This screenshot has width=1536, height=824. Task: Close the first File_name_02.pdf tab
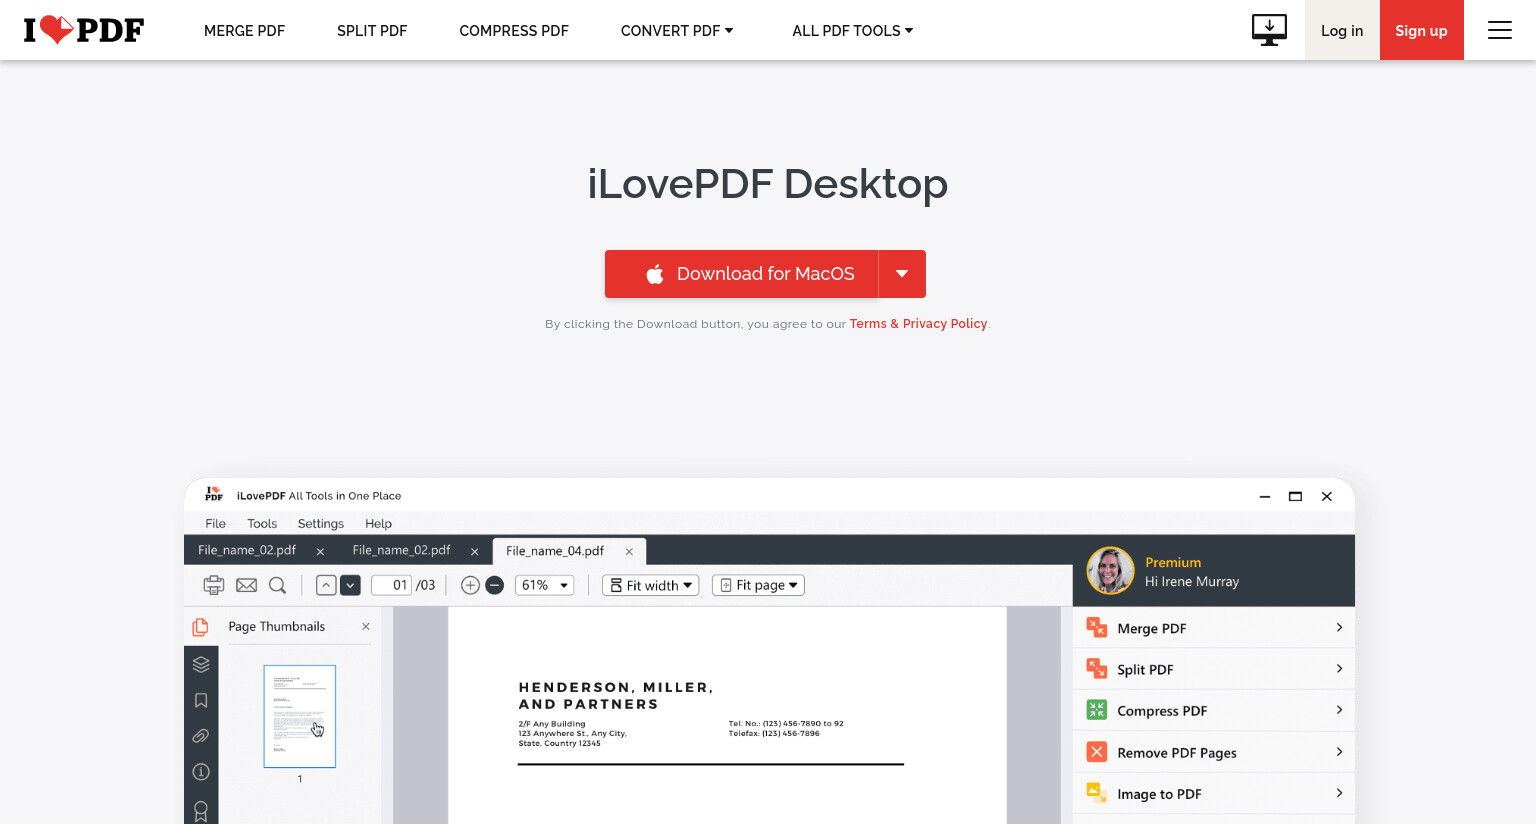coord(320,551)
